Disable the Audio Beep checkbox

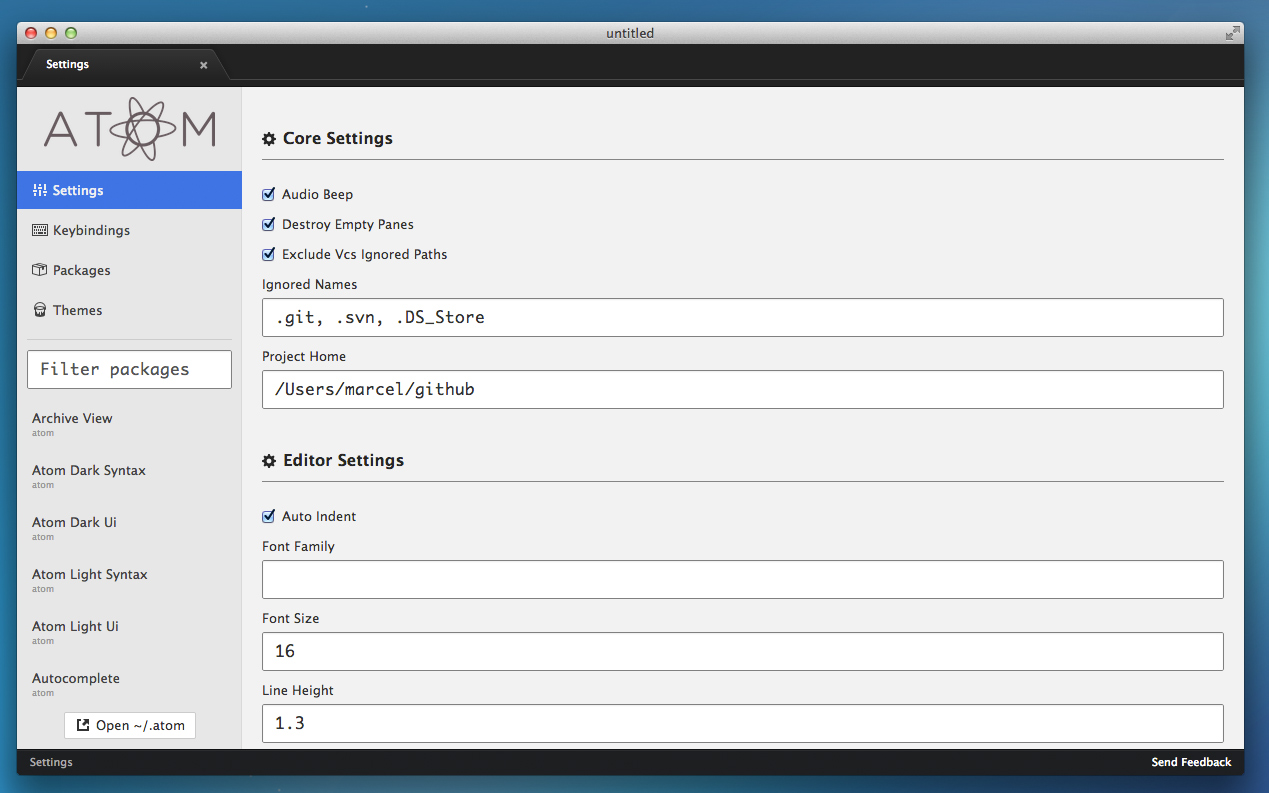[x=268, y=194]
